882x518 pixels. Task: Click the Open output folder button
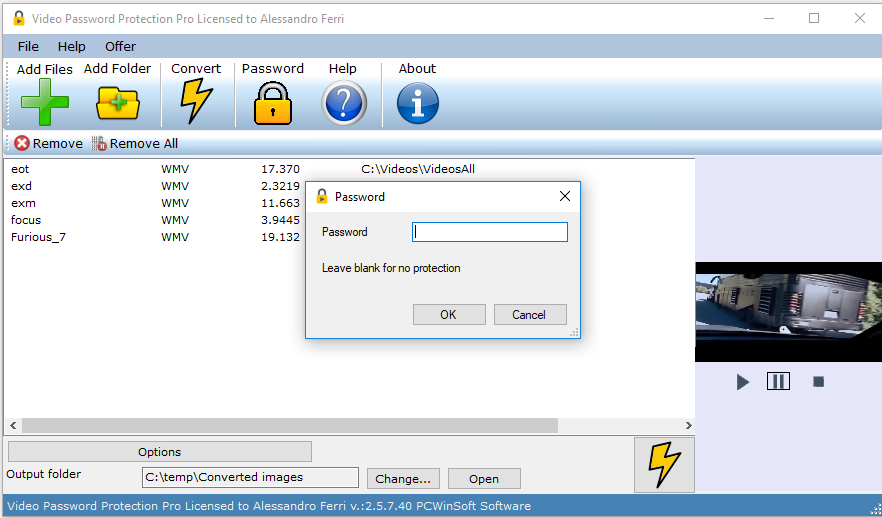coord(484,479)
